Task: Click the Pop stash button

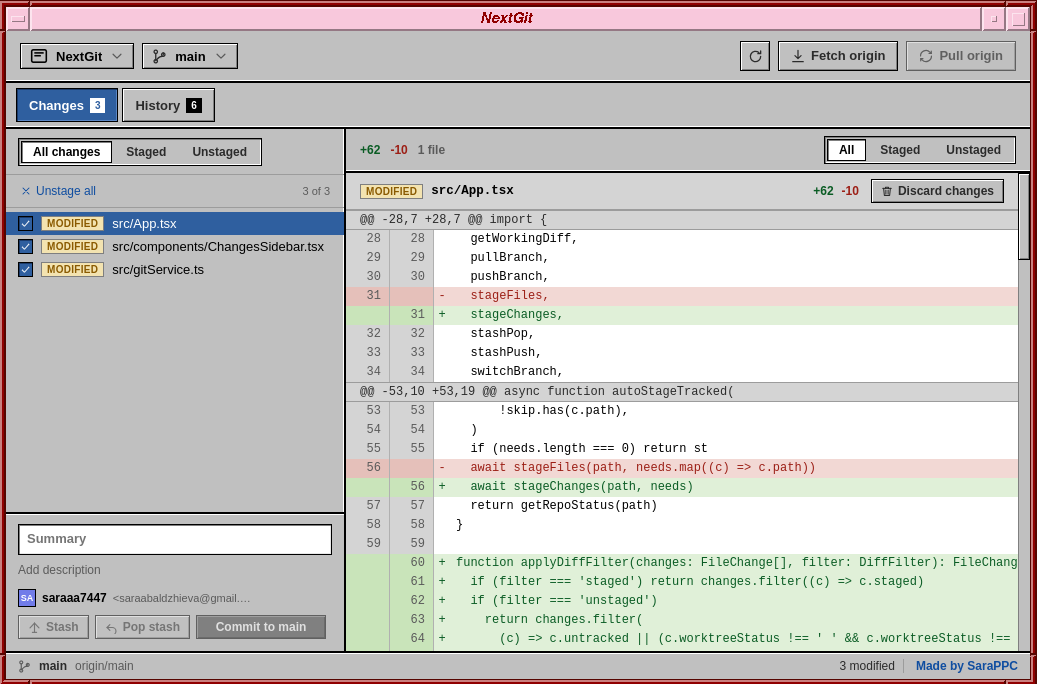Action: (x=142, y=627)
